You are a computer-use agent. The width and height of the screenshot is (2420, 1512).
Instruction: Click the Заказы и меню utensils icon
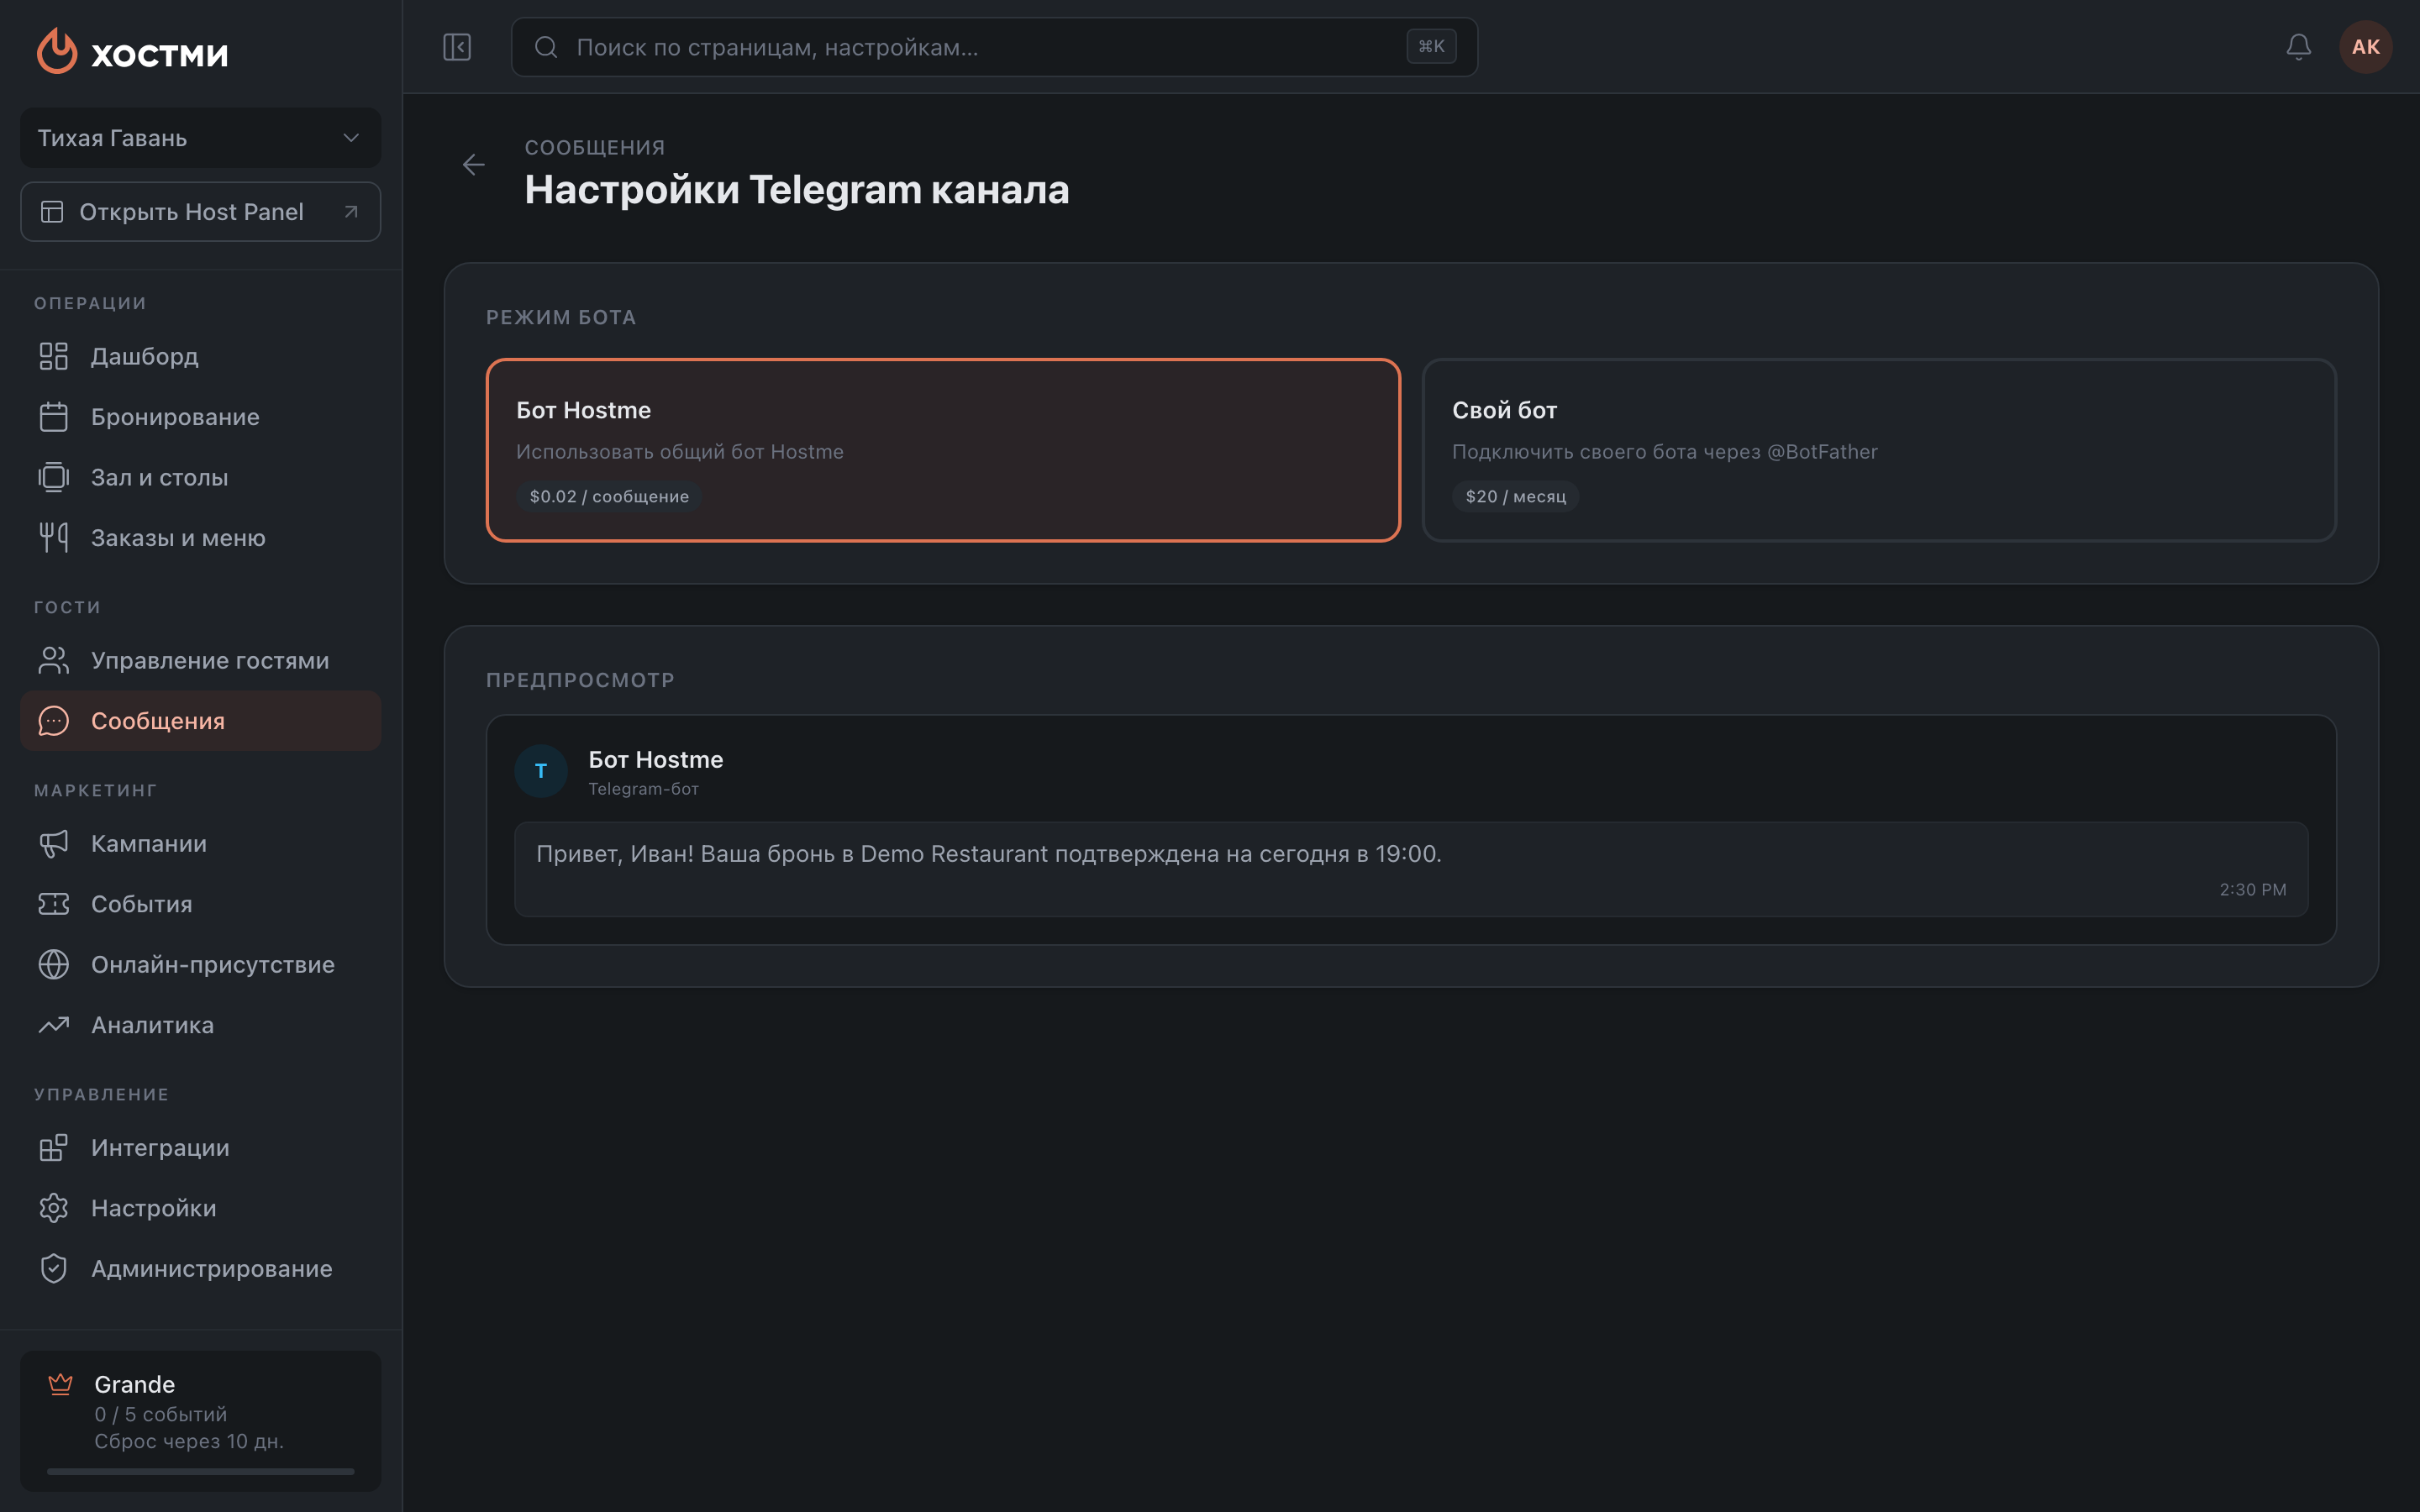point(54,538)
